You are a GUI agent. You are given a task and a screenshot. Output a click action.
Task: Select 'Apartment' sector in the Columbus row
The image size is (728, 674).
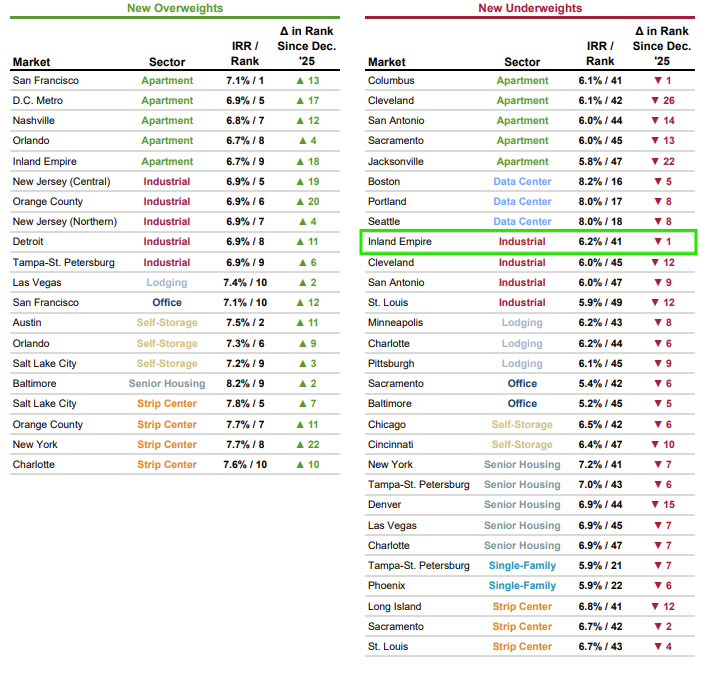pyautogui.click(x=522, y=80)
